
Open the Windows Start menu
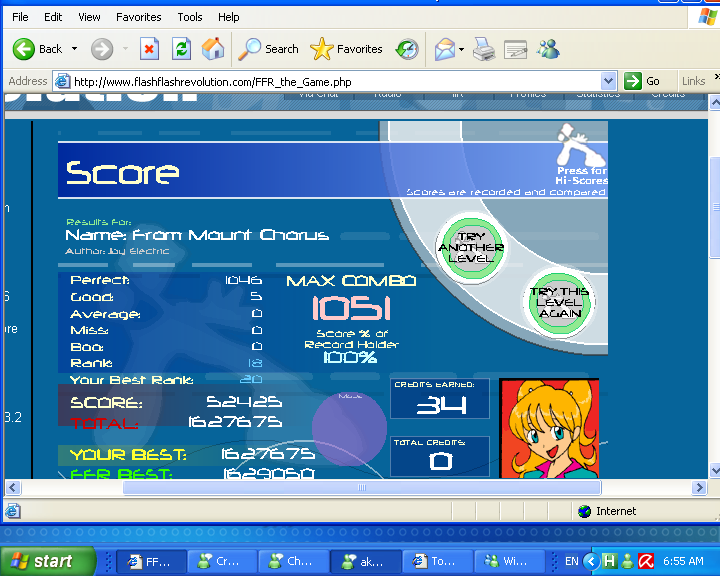(41, 561)
